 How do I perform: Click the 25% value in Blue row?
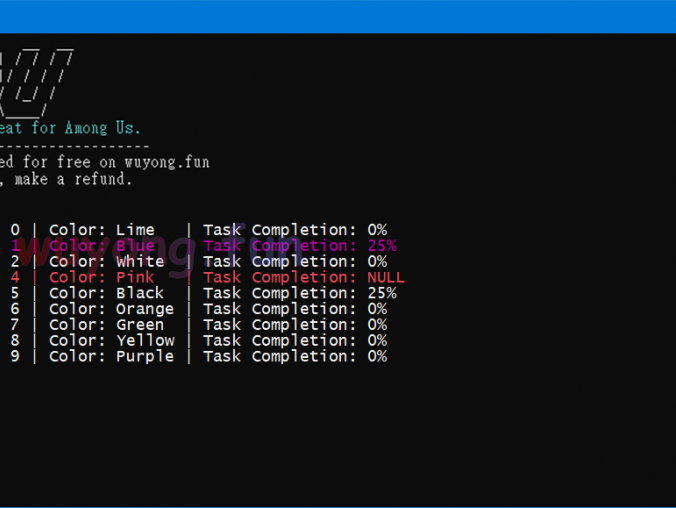pos(381,246)
